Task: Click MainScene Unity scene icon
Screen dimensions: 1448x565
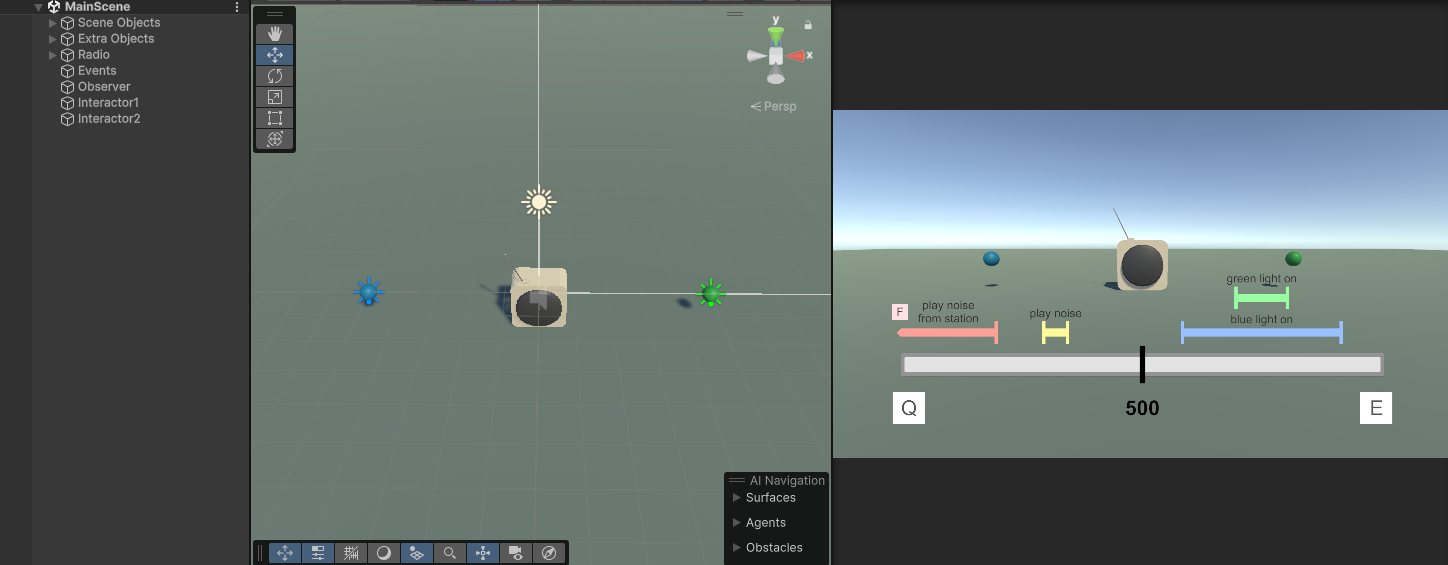Action: (54, 7)
